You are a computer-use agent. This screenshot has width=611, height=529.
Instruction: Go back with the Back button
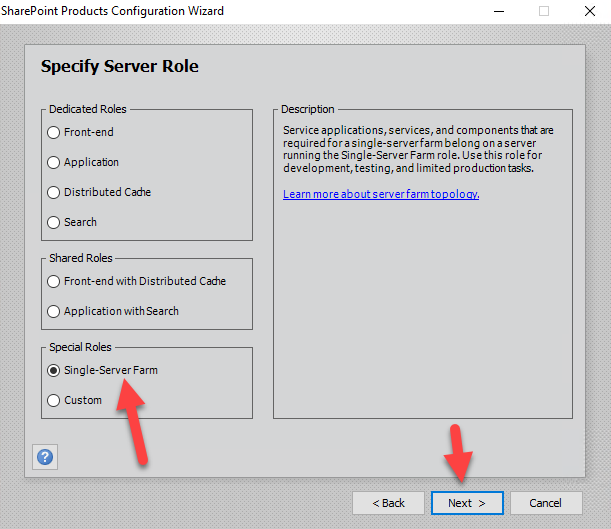click(388, 503)
